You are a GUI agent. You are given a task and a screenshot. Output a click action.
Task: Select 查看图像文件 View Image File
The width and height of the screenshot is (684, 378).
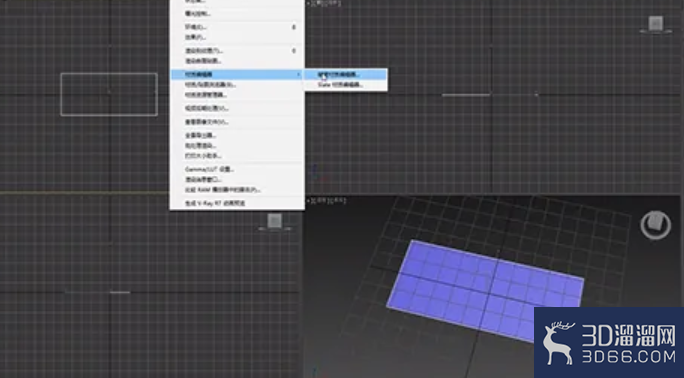237,122
